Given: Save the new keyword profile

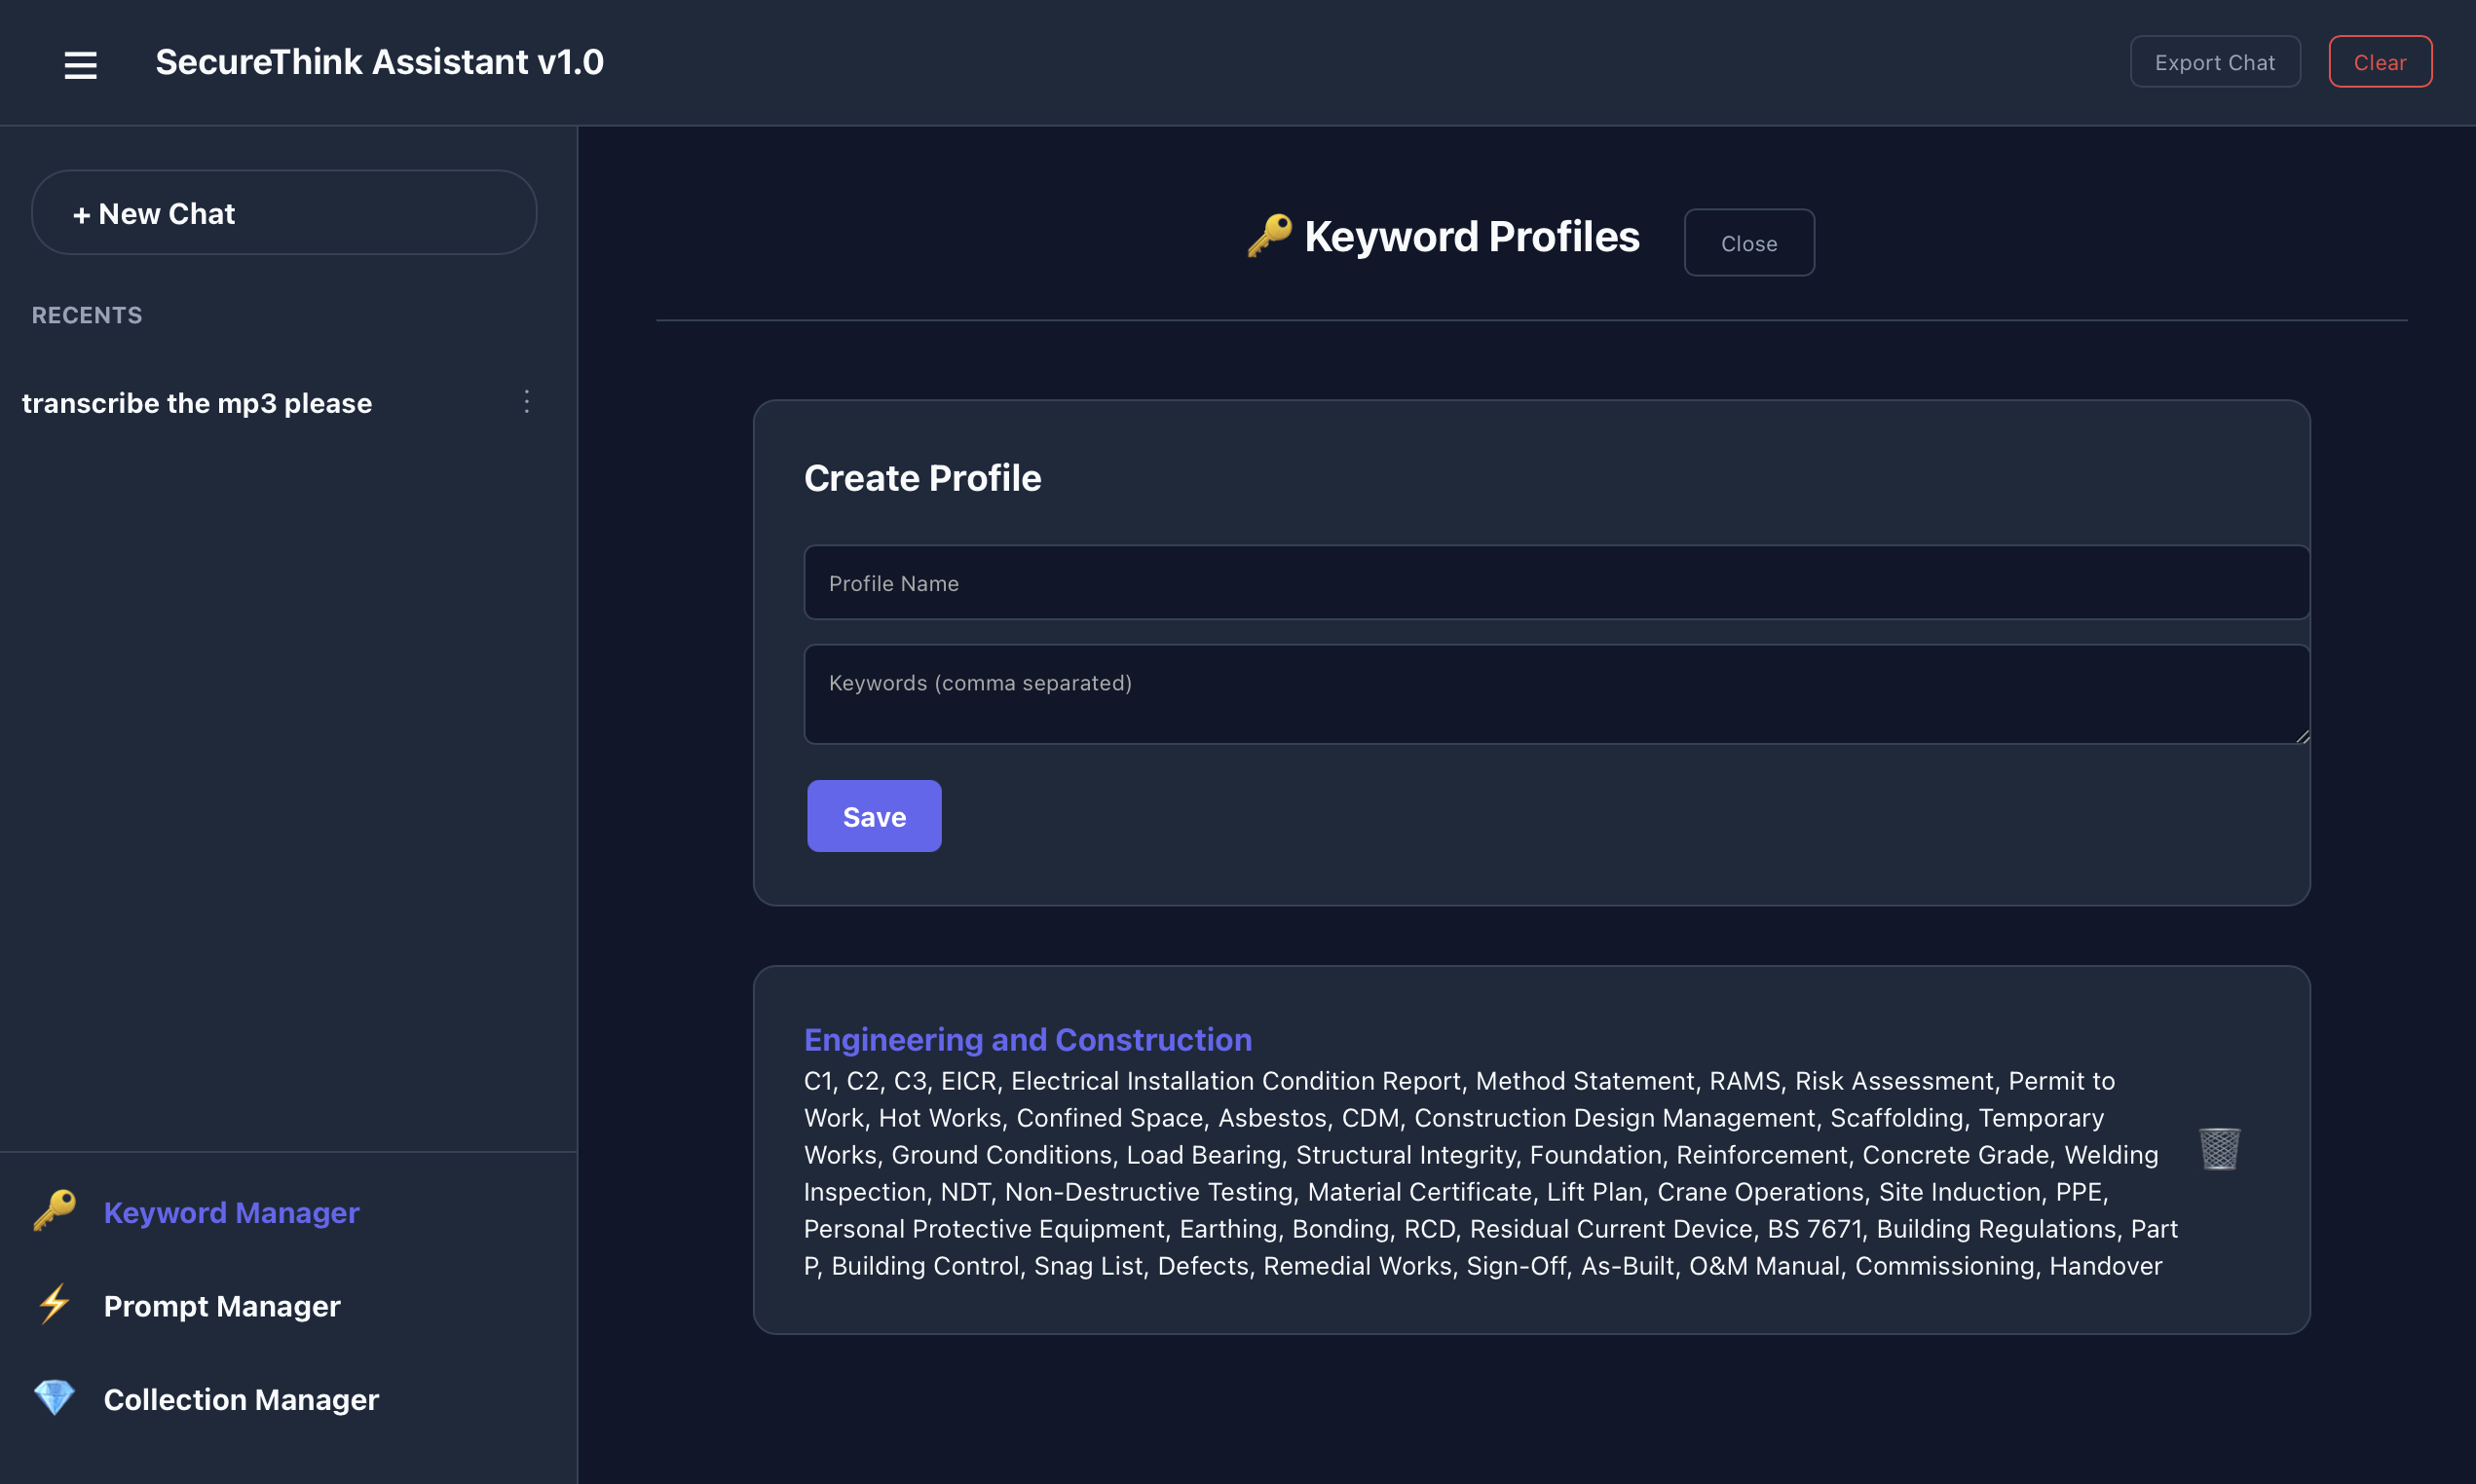Looking at the screenshot, I should click(x=873, y=816).
